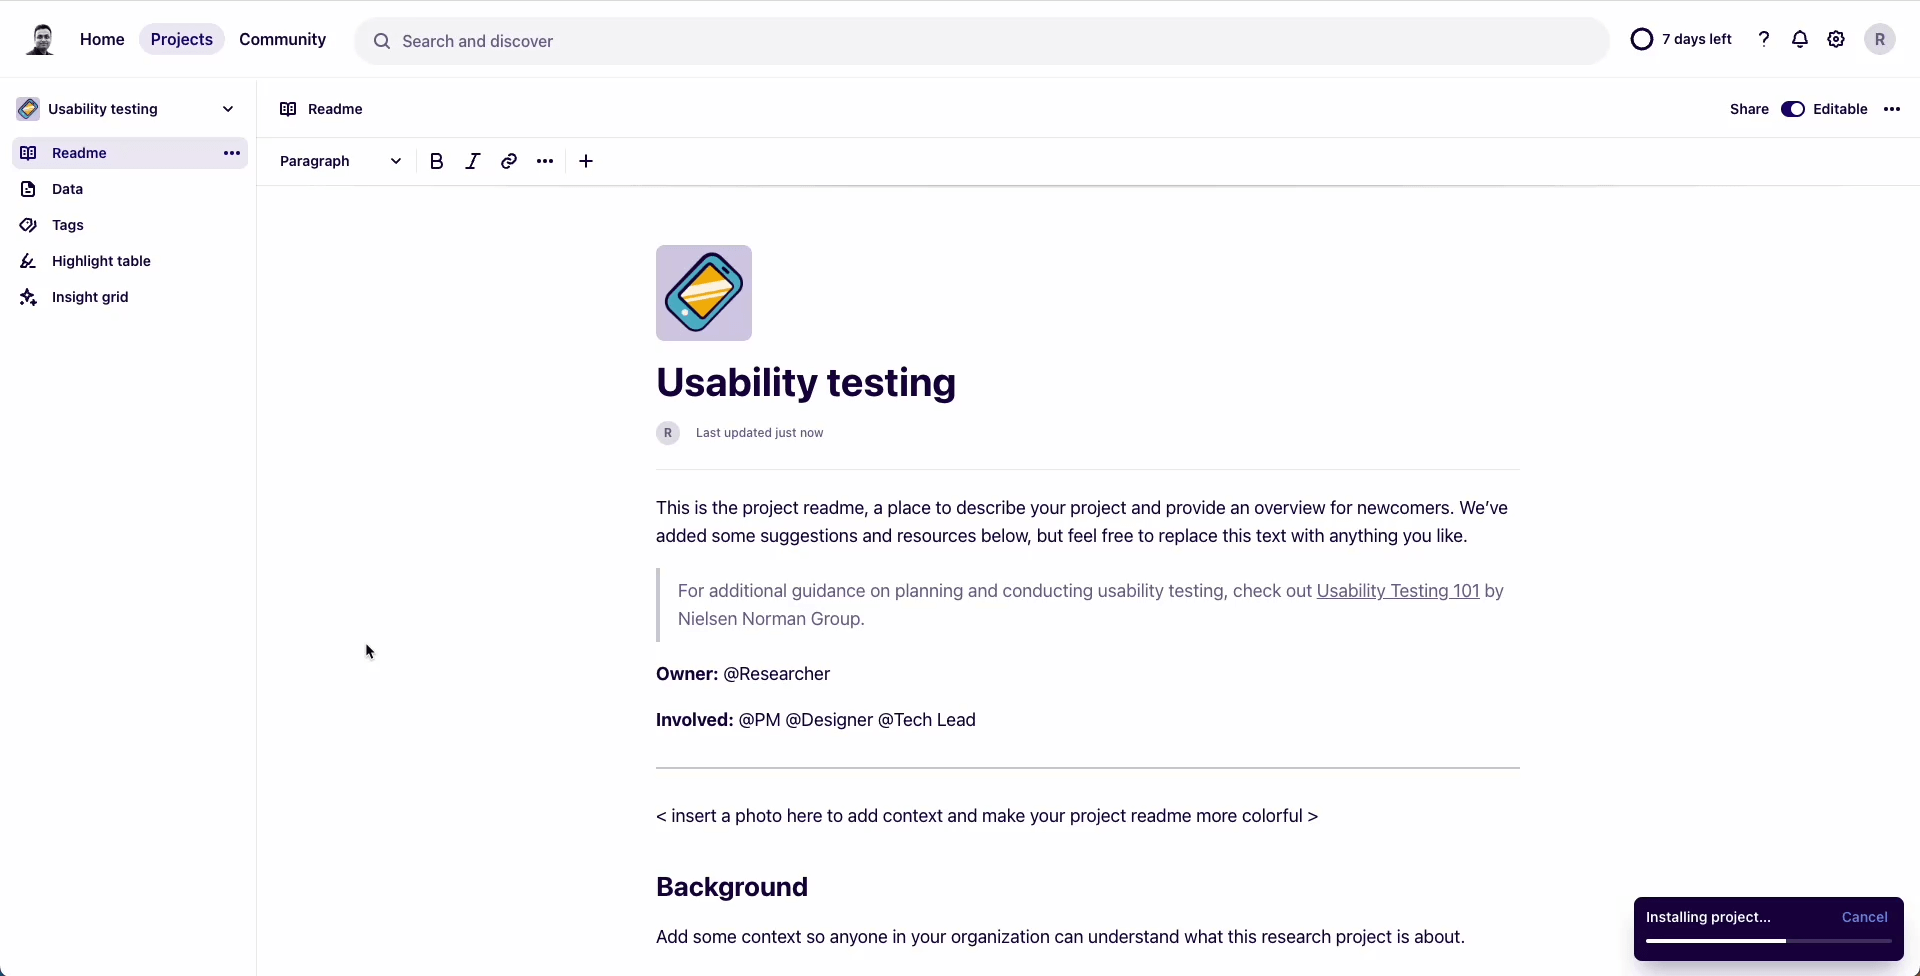Open the plus insert block button
The height and width of the screenshot is (976, 1920).
(x=586, y=161)
